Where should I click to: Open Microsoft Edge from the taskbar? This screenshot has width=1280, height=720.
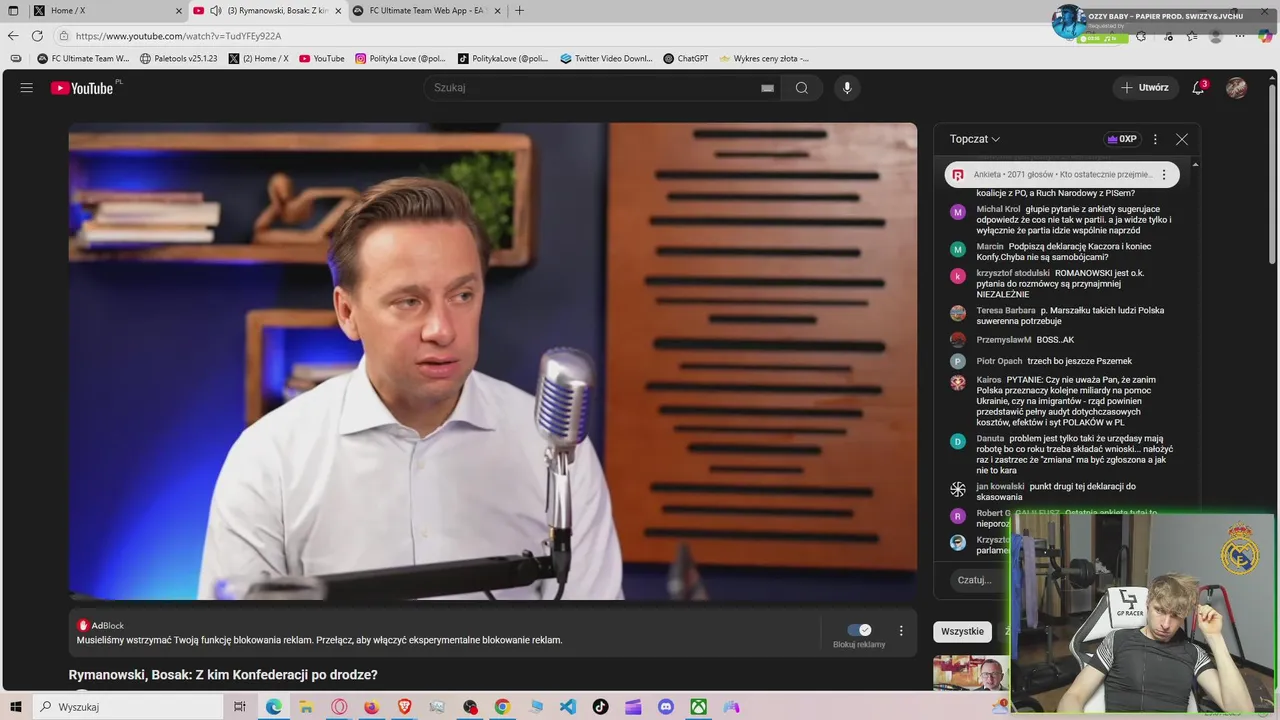coord(273,707)
